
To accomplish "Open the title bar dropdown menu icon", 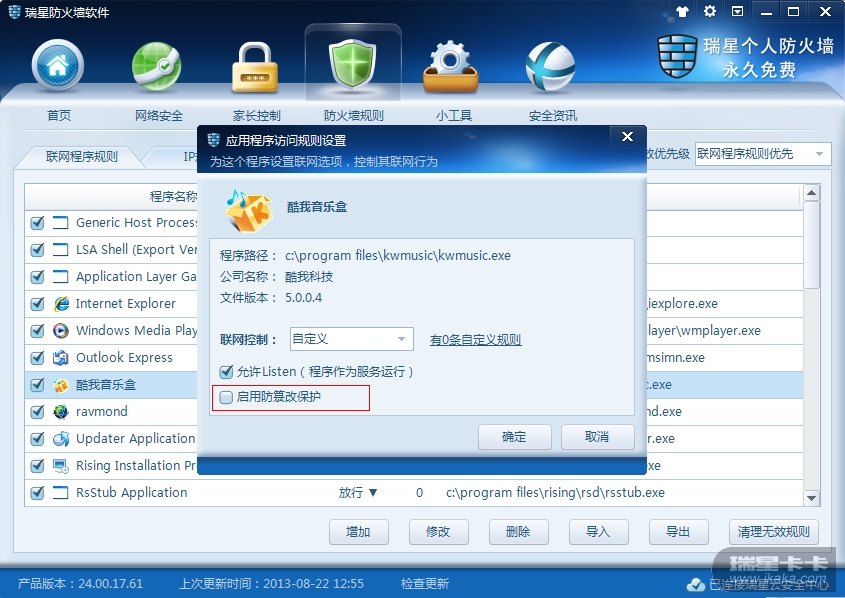I will point(737,11).
